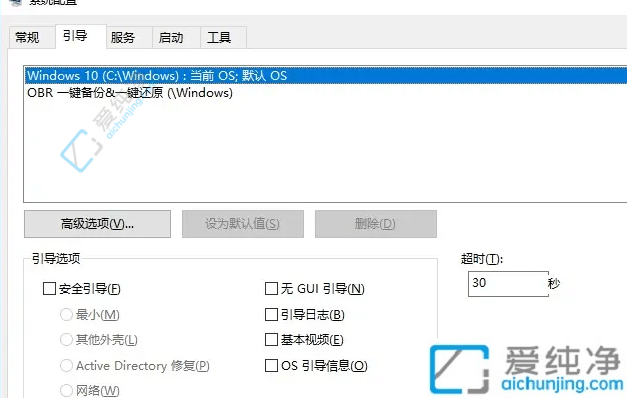Click the 设为默认值(S) button
The image size is (627, 398).
pyautogui.click(x=243, y=224)
